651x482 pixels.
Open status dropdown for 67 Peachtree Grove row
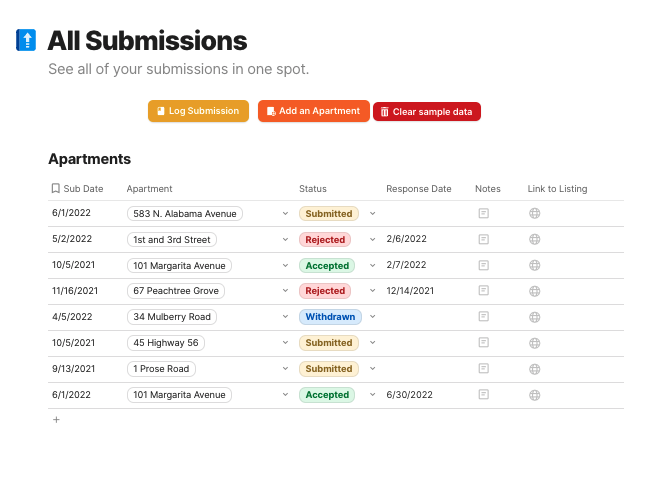pos(373,291)
